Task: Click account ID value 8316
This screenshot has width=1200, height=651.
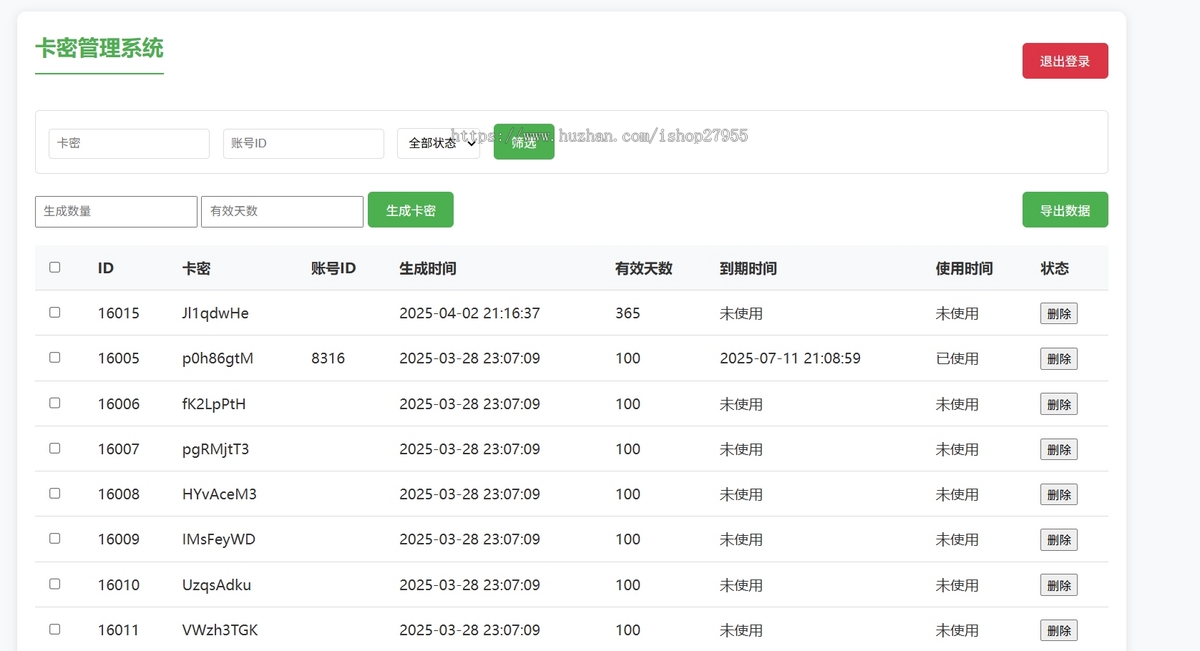Action: coord(328,358)
